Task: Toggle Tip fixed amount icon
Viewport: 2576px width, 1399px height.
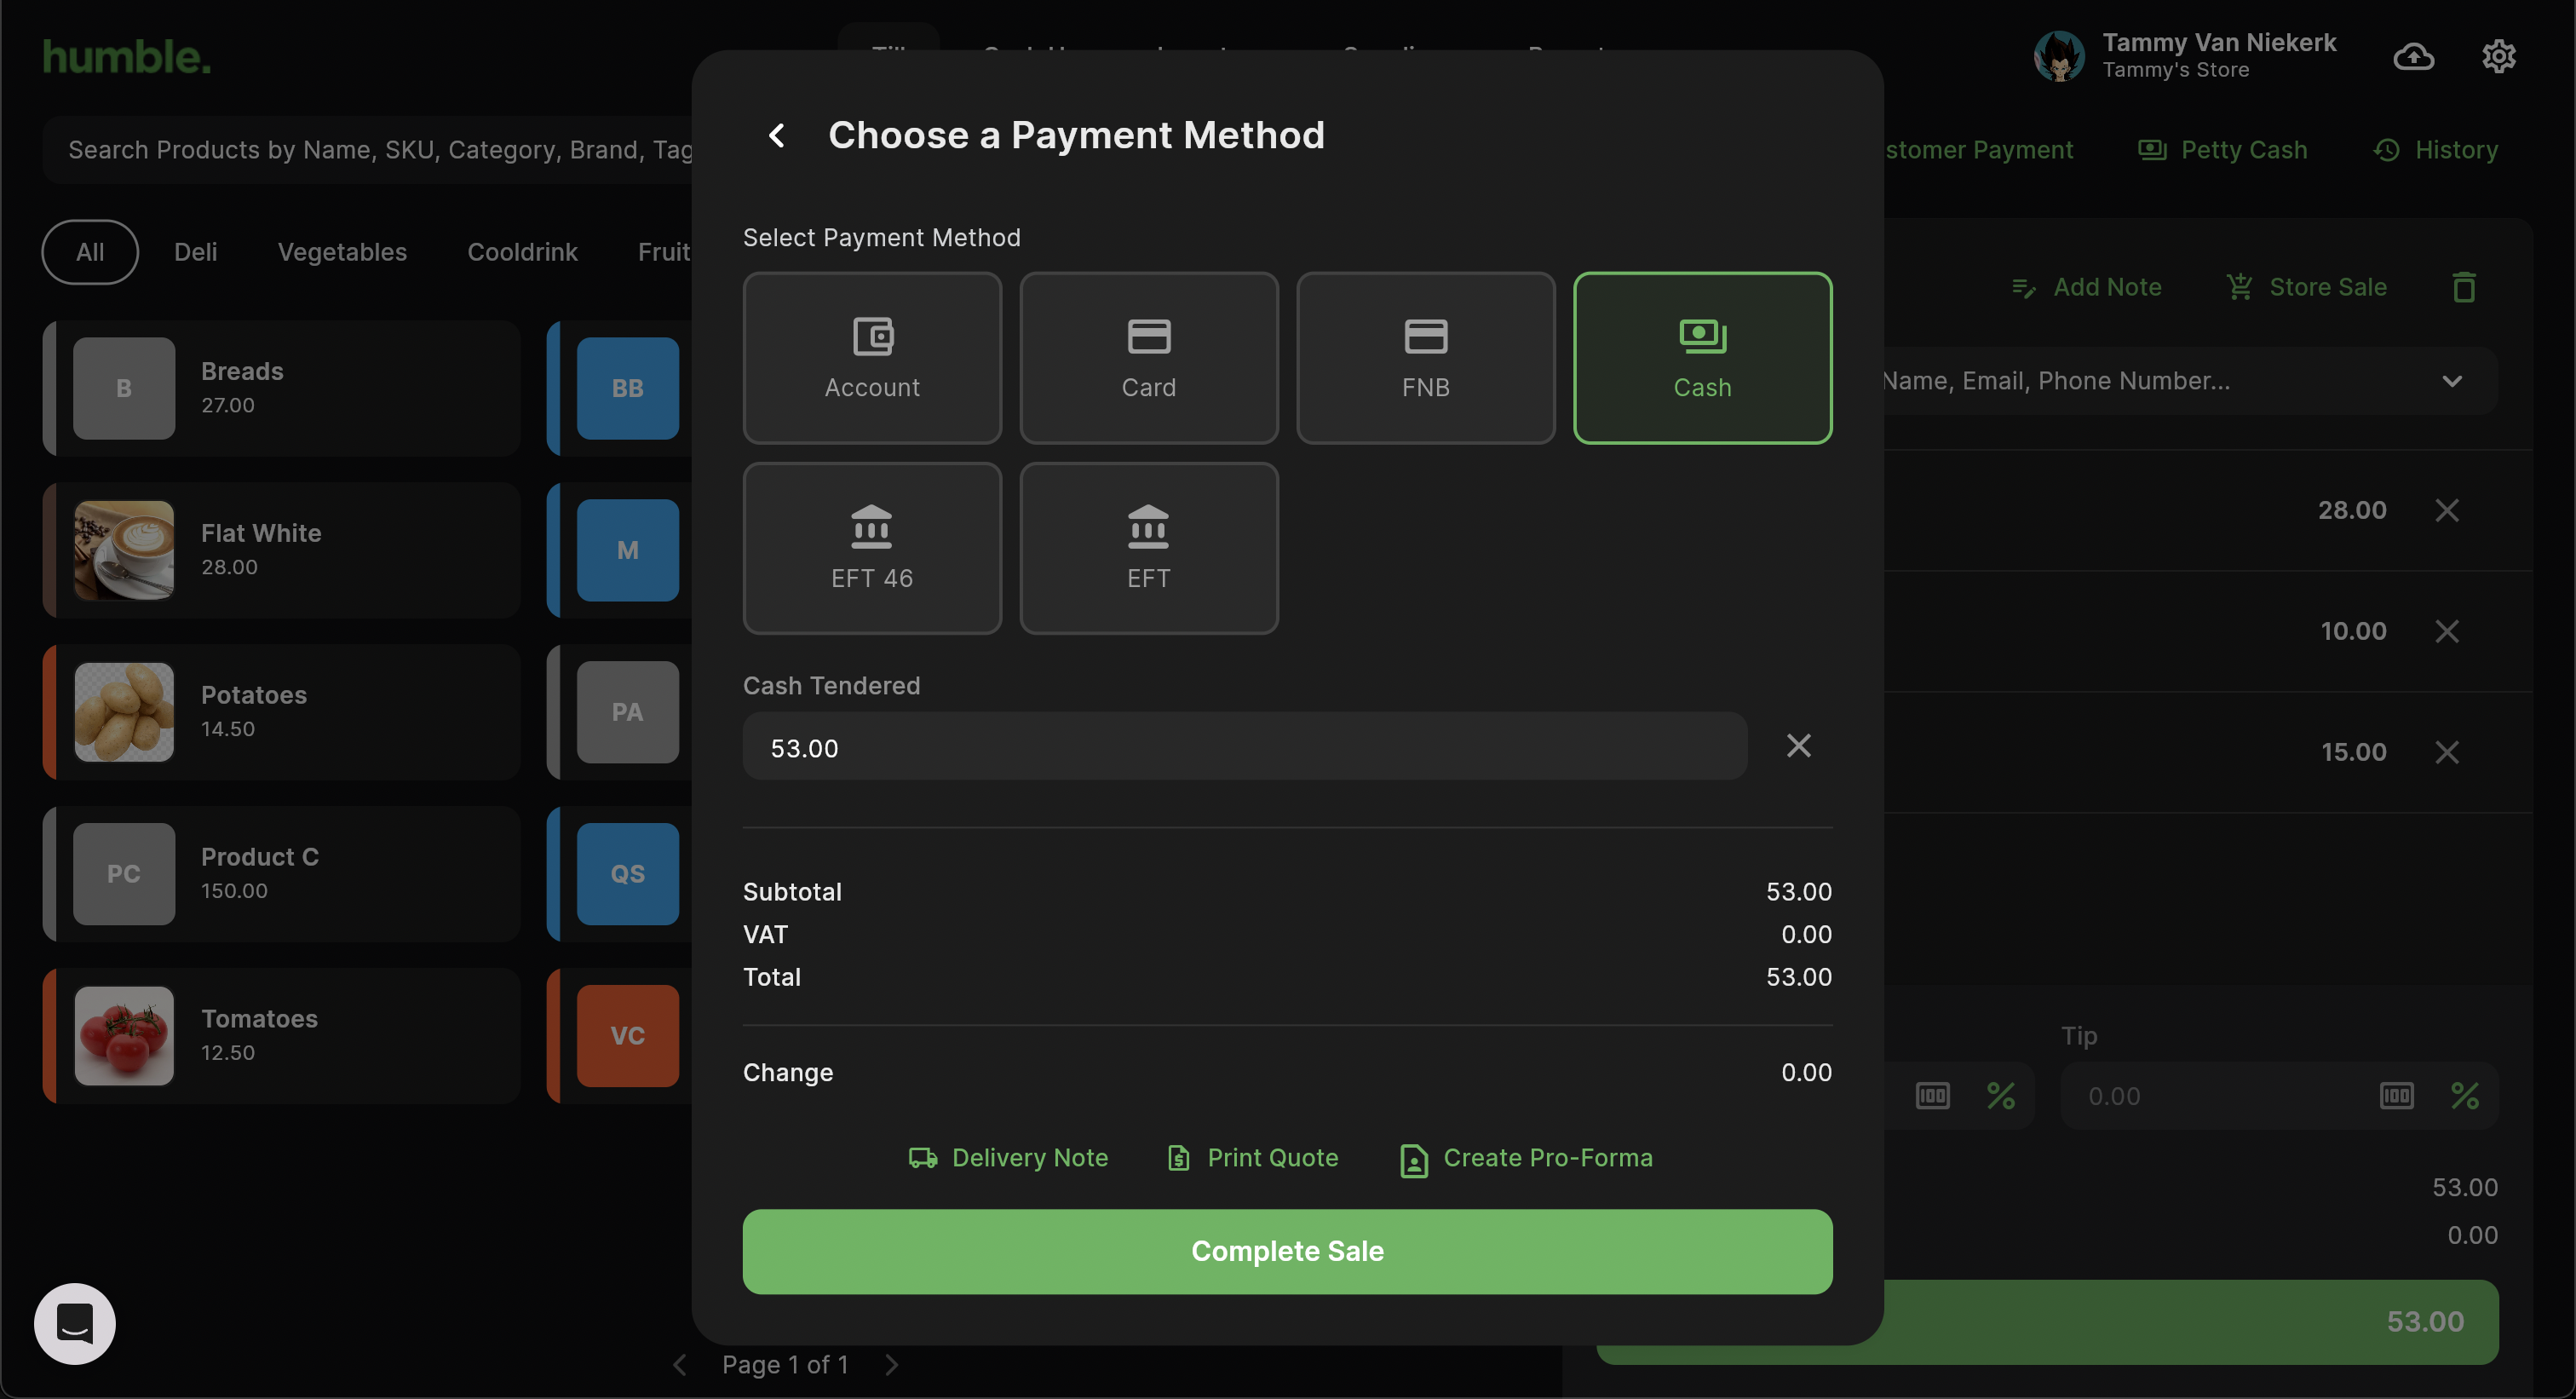Action: tap(2396, 1097)
